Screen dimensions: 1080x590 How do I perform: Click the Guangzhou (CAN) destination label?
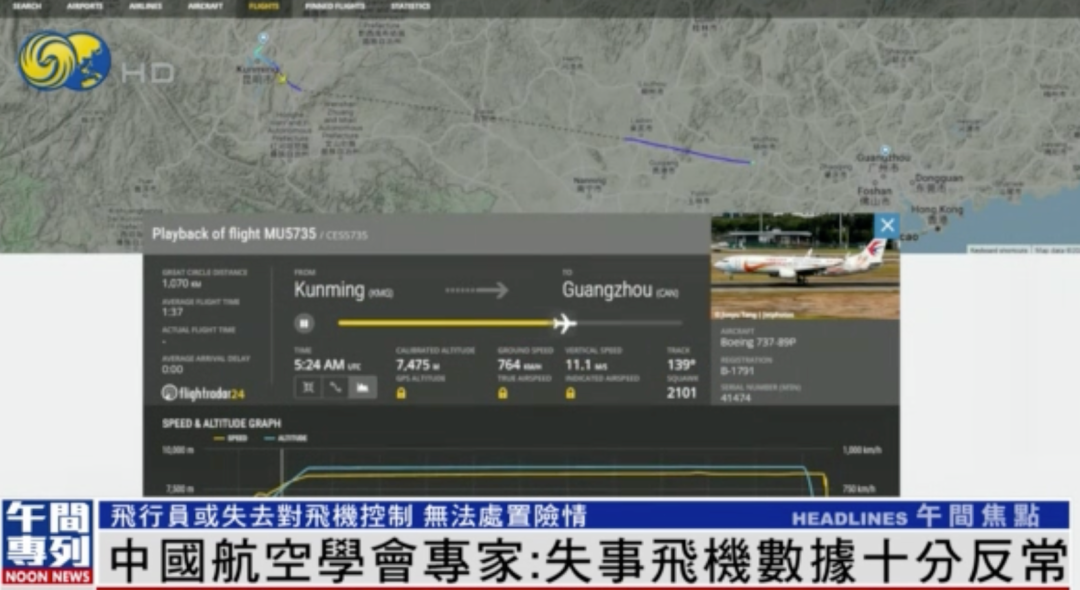coord(620,290)
